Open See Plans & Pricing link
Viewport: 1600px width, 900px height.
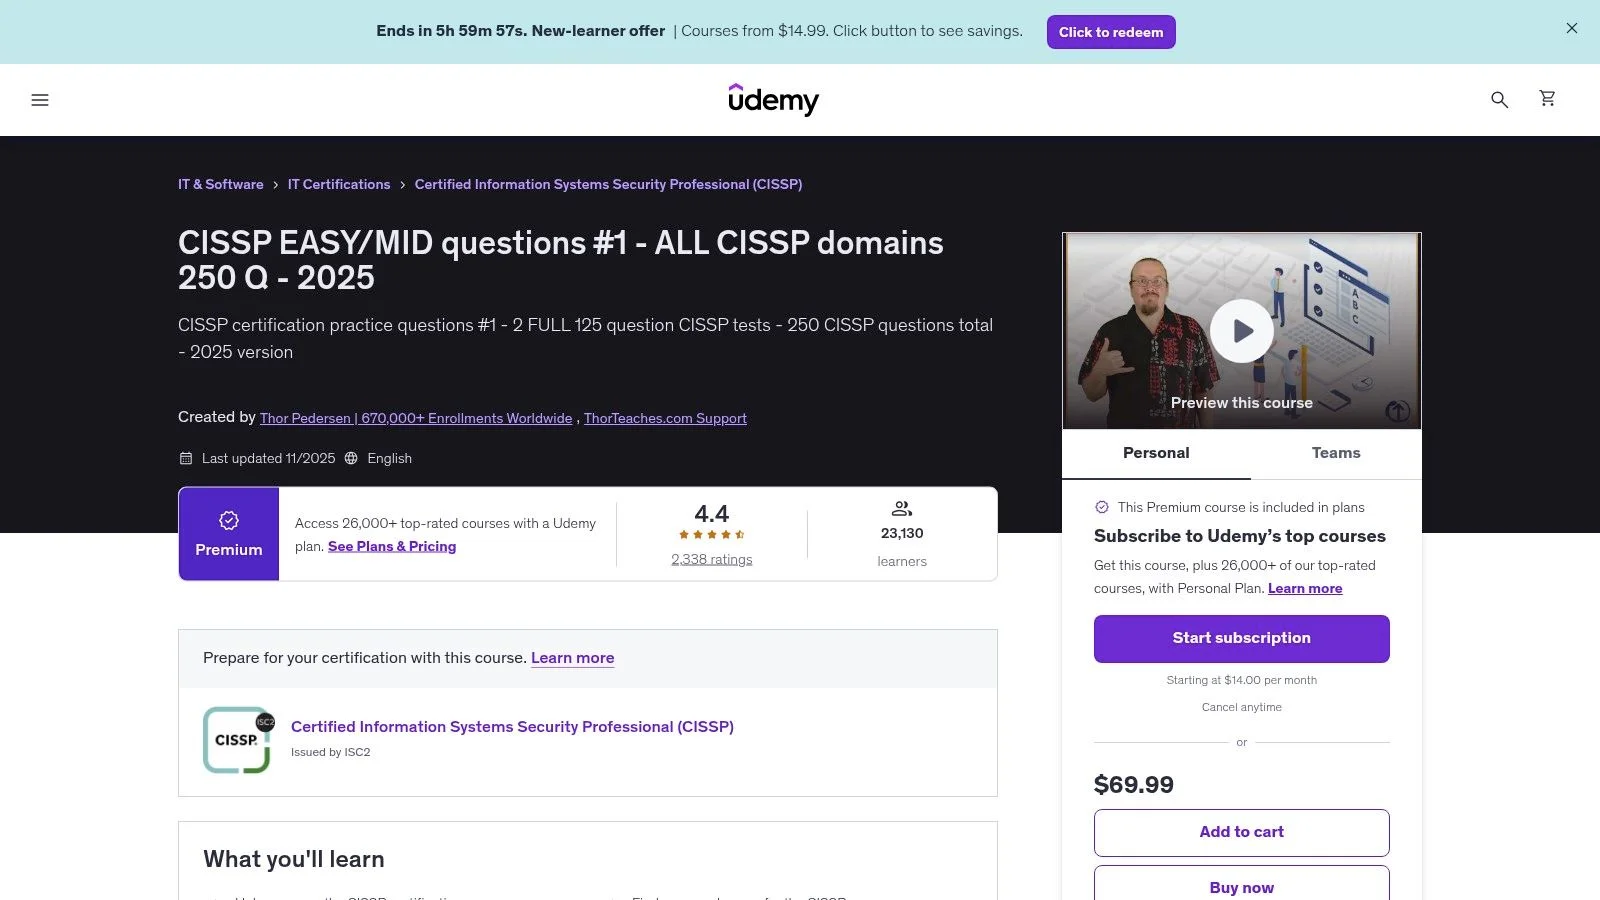[x=392, y=546]
